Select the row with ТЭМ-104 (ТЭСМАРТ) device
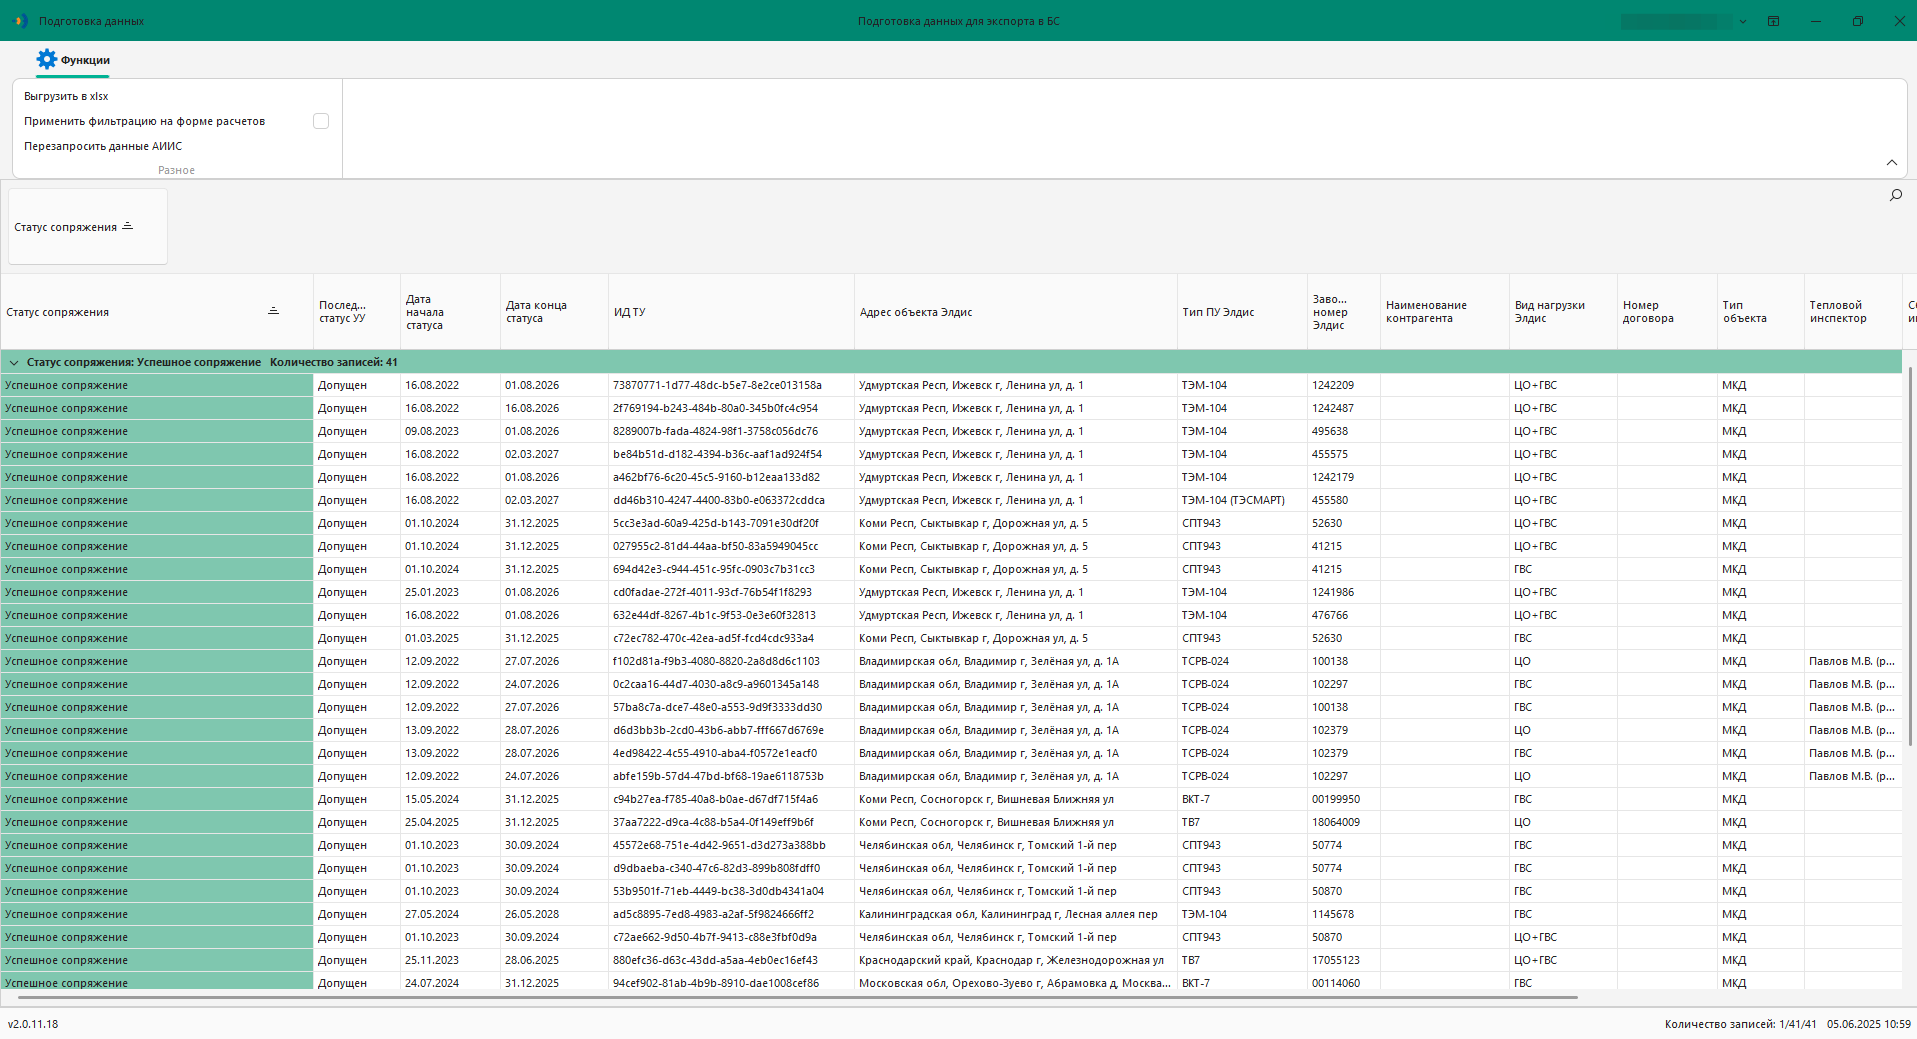The image size is (1917, 1039). tap(1232, 500)
